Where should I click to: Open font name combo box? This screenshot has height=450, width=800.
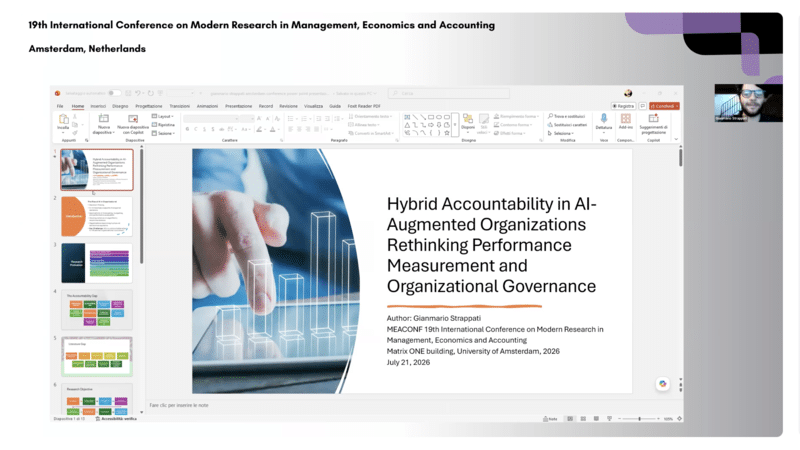211,118
